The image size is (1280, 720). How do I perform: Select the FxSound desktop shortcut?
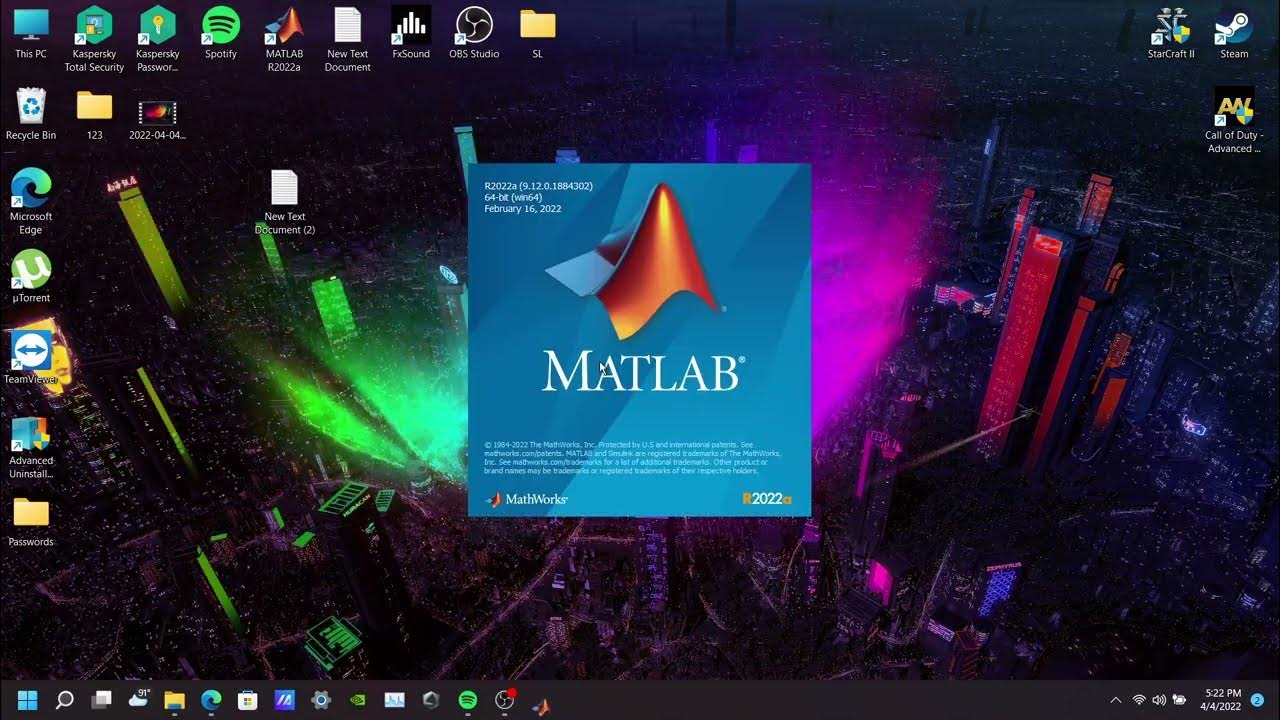click(x=411, y=33)
